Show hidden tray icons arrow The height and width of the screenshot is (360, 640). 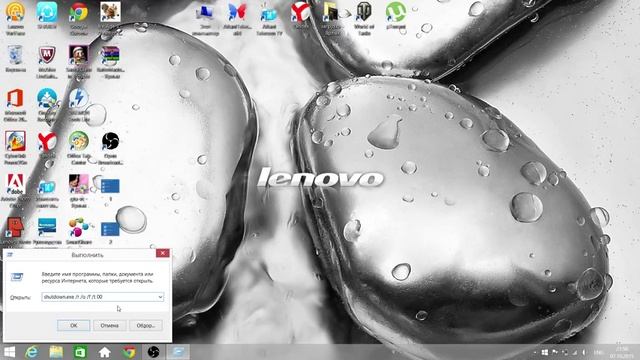click(x=535, y=352)
